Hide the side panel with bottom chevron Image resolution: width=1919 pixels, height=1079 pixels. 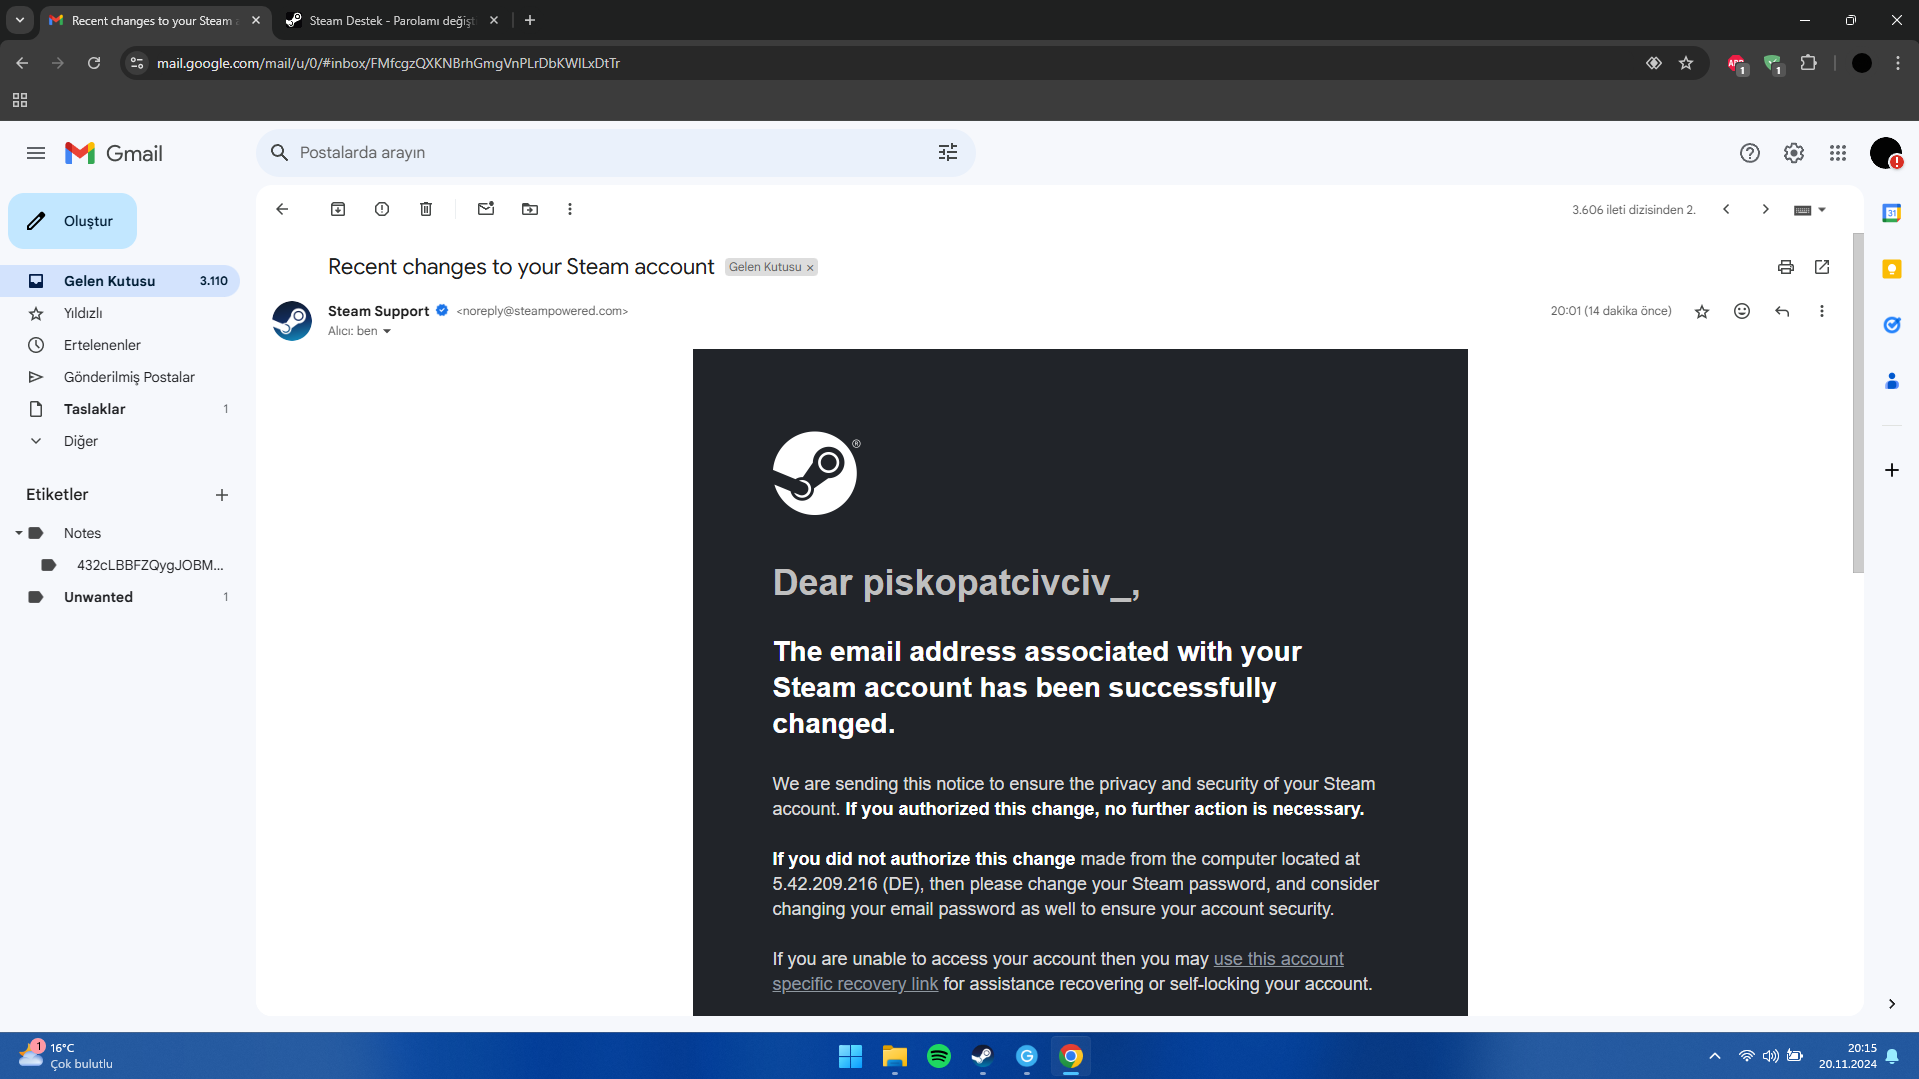[1892, 1004]
